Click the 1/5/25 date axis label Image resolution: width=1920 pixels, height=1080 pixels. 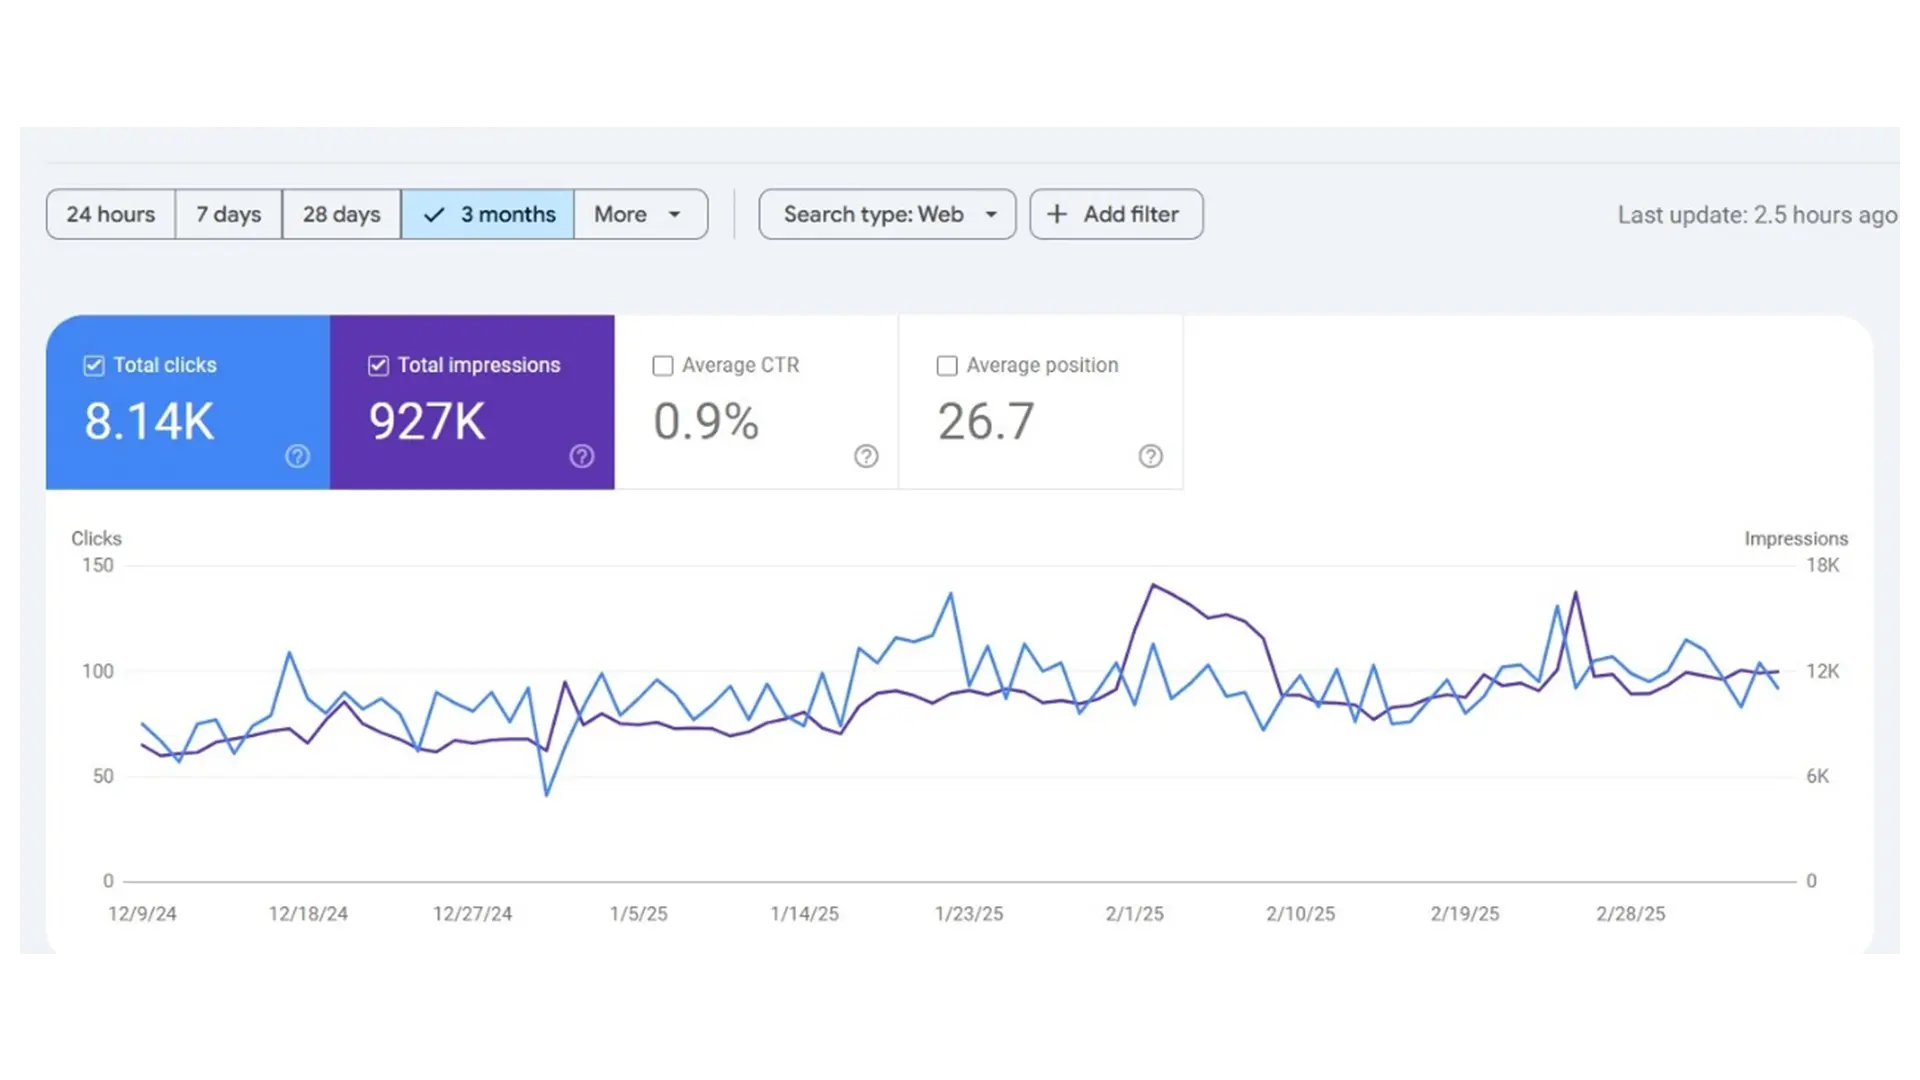tap(639, 914)
